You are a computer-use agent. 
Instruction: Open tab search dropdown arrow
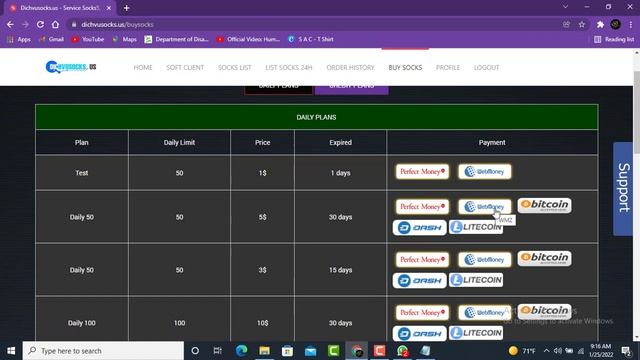pos(565,7)
